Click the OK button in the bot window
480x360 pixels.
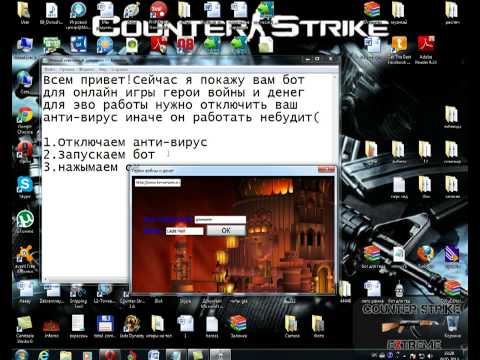[226, 230]
